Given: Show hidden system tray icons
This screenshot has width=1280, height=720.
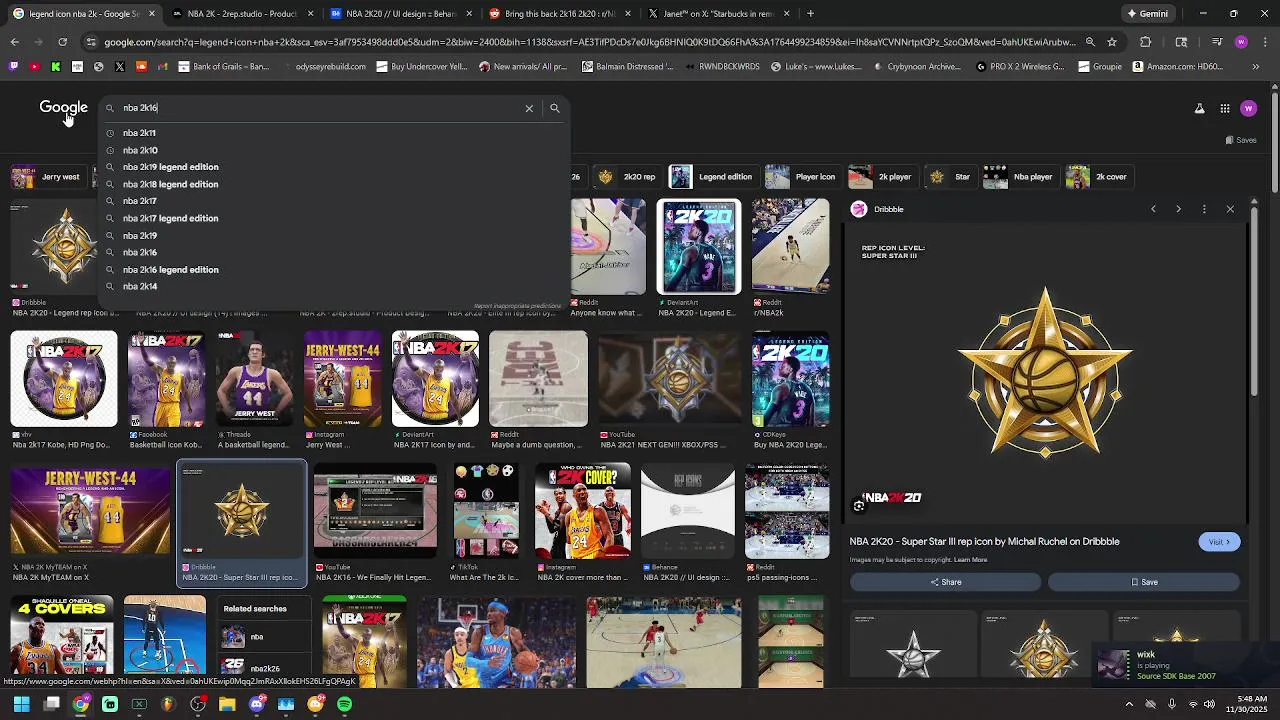Looking at the screenshot, I should (x=1129, y=704).
